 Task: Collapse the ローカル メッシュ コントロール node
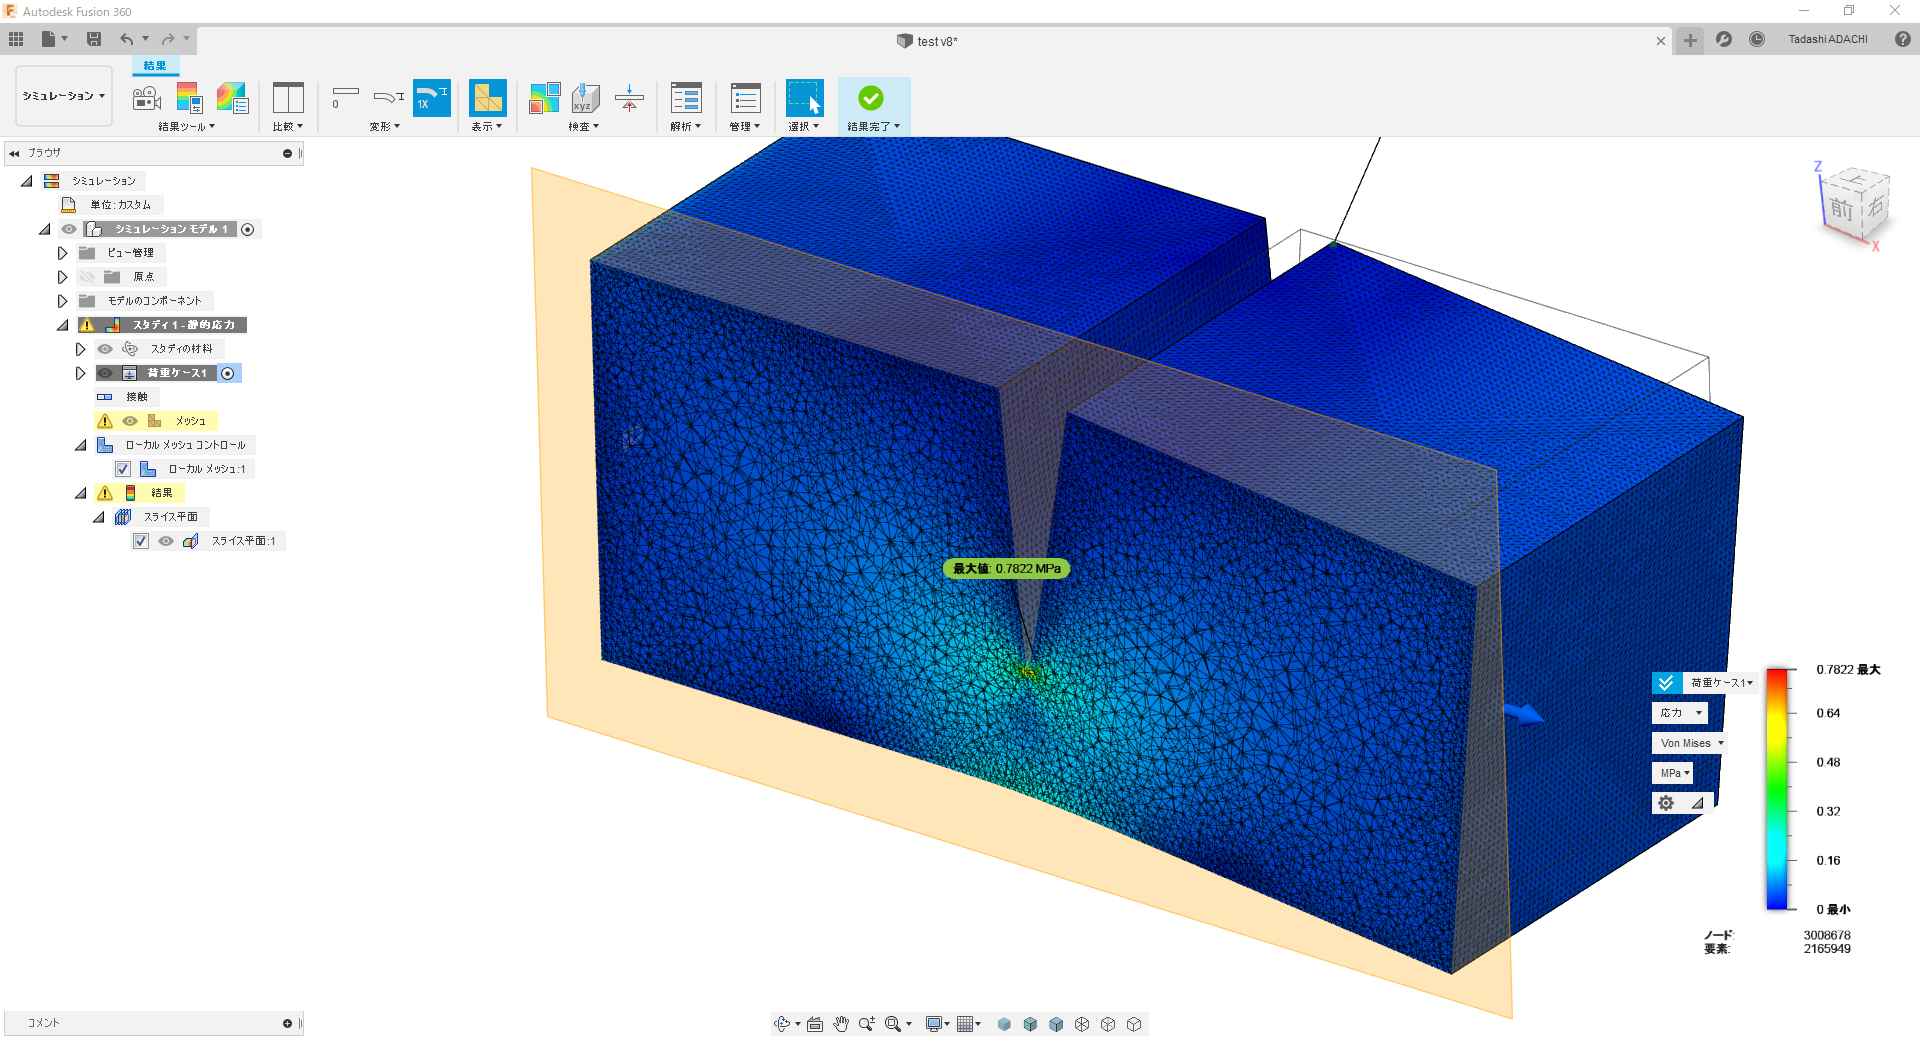tap(80, 445)
